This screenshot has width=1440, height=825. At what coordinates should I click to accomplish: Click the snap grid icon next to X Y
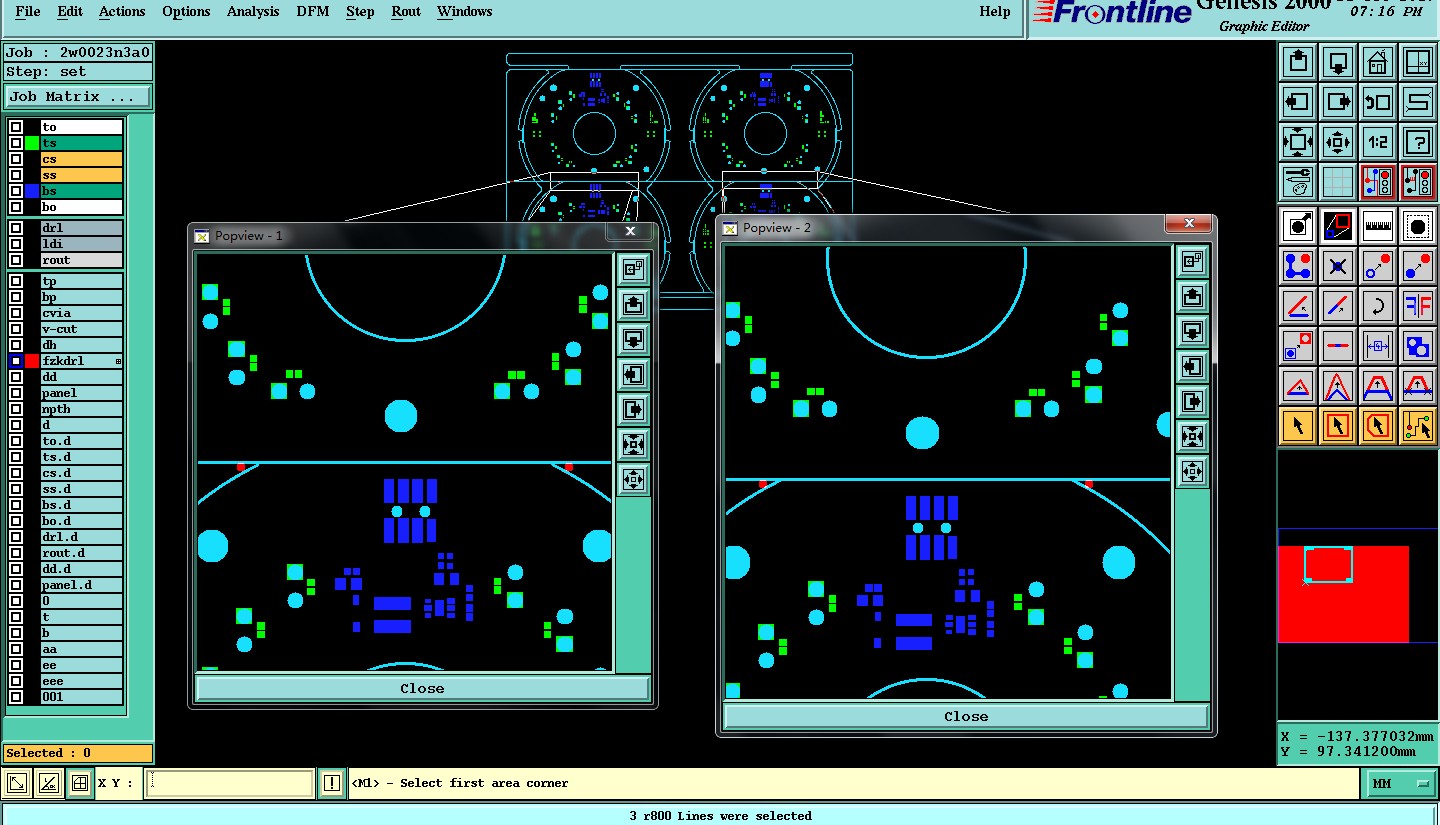[x=80, y=783]
